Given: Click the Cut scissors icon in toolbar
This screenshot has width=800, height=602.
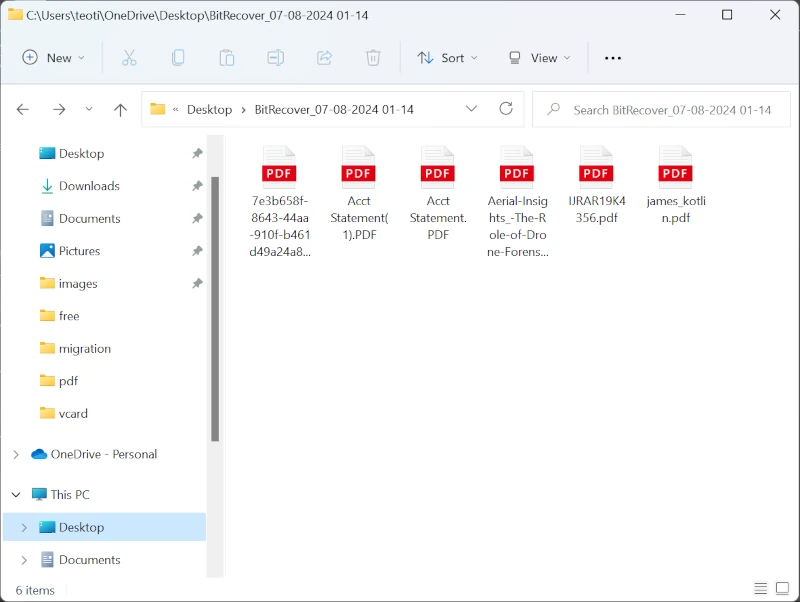Looking at the screenshot, I should pos(129,58).
